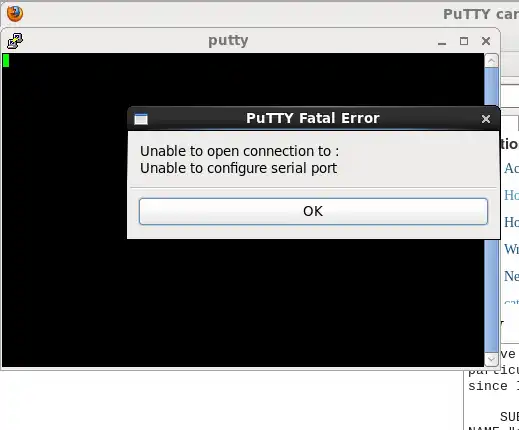The height and width of the screenshot is (430, 519).
Task: Click the terminal scrollbar up arrow
Action: coord(491,61)
